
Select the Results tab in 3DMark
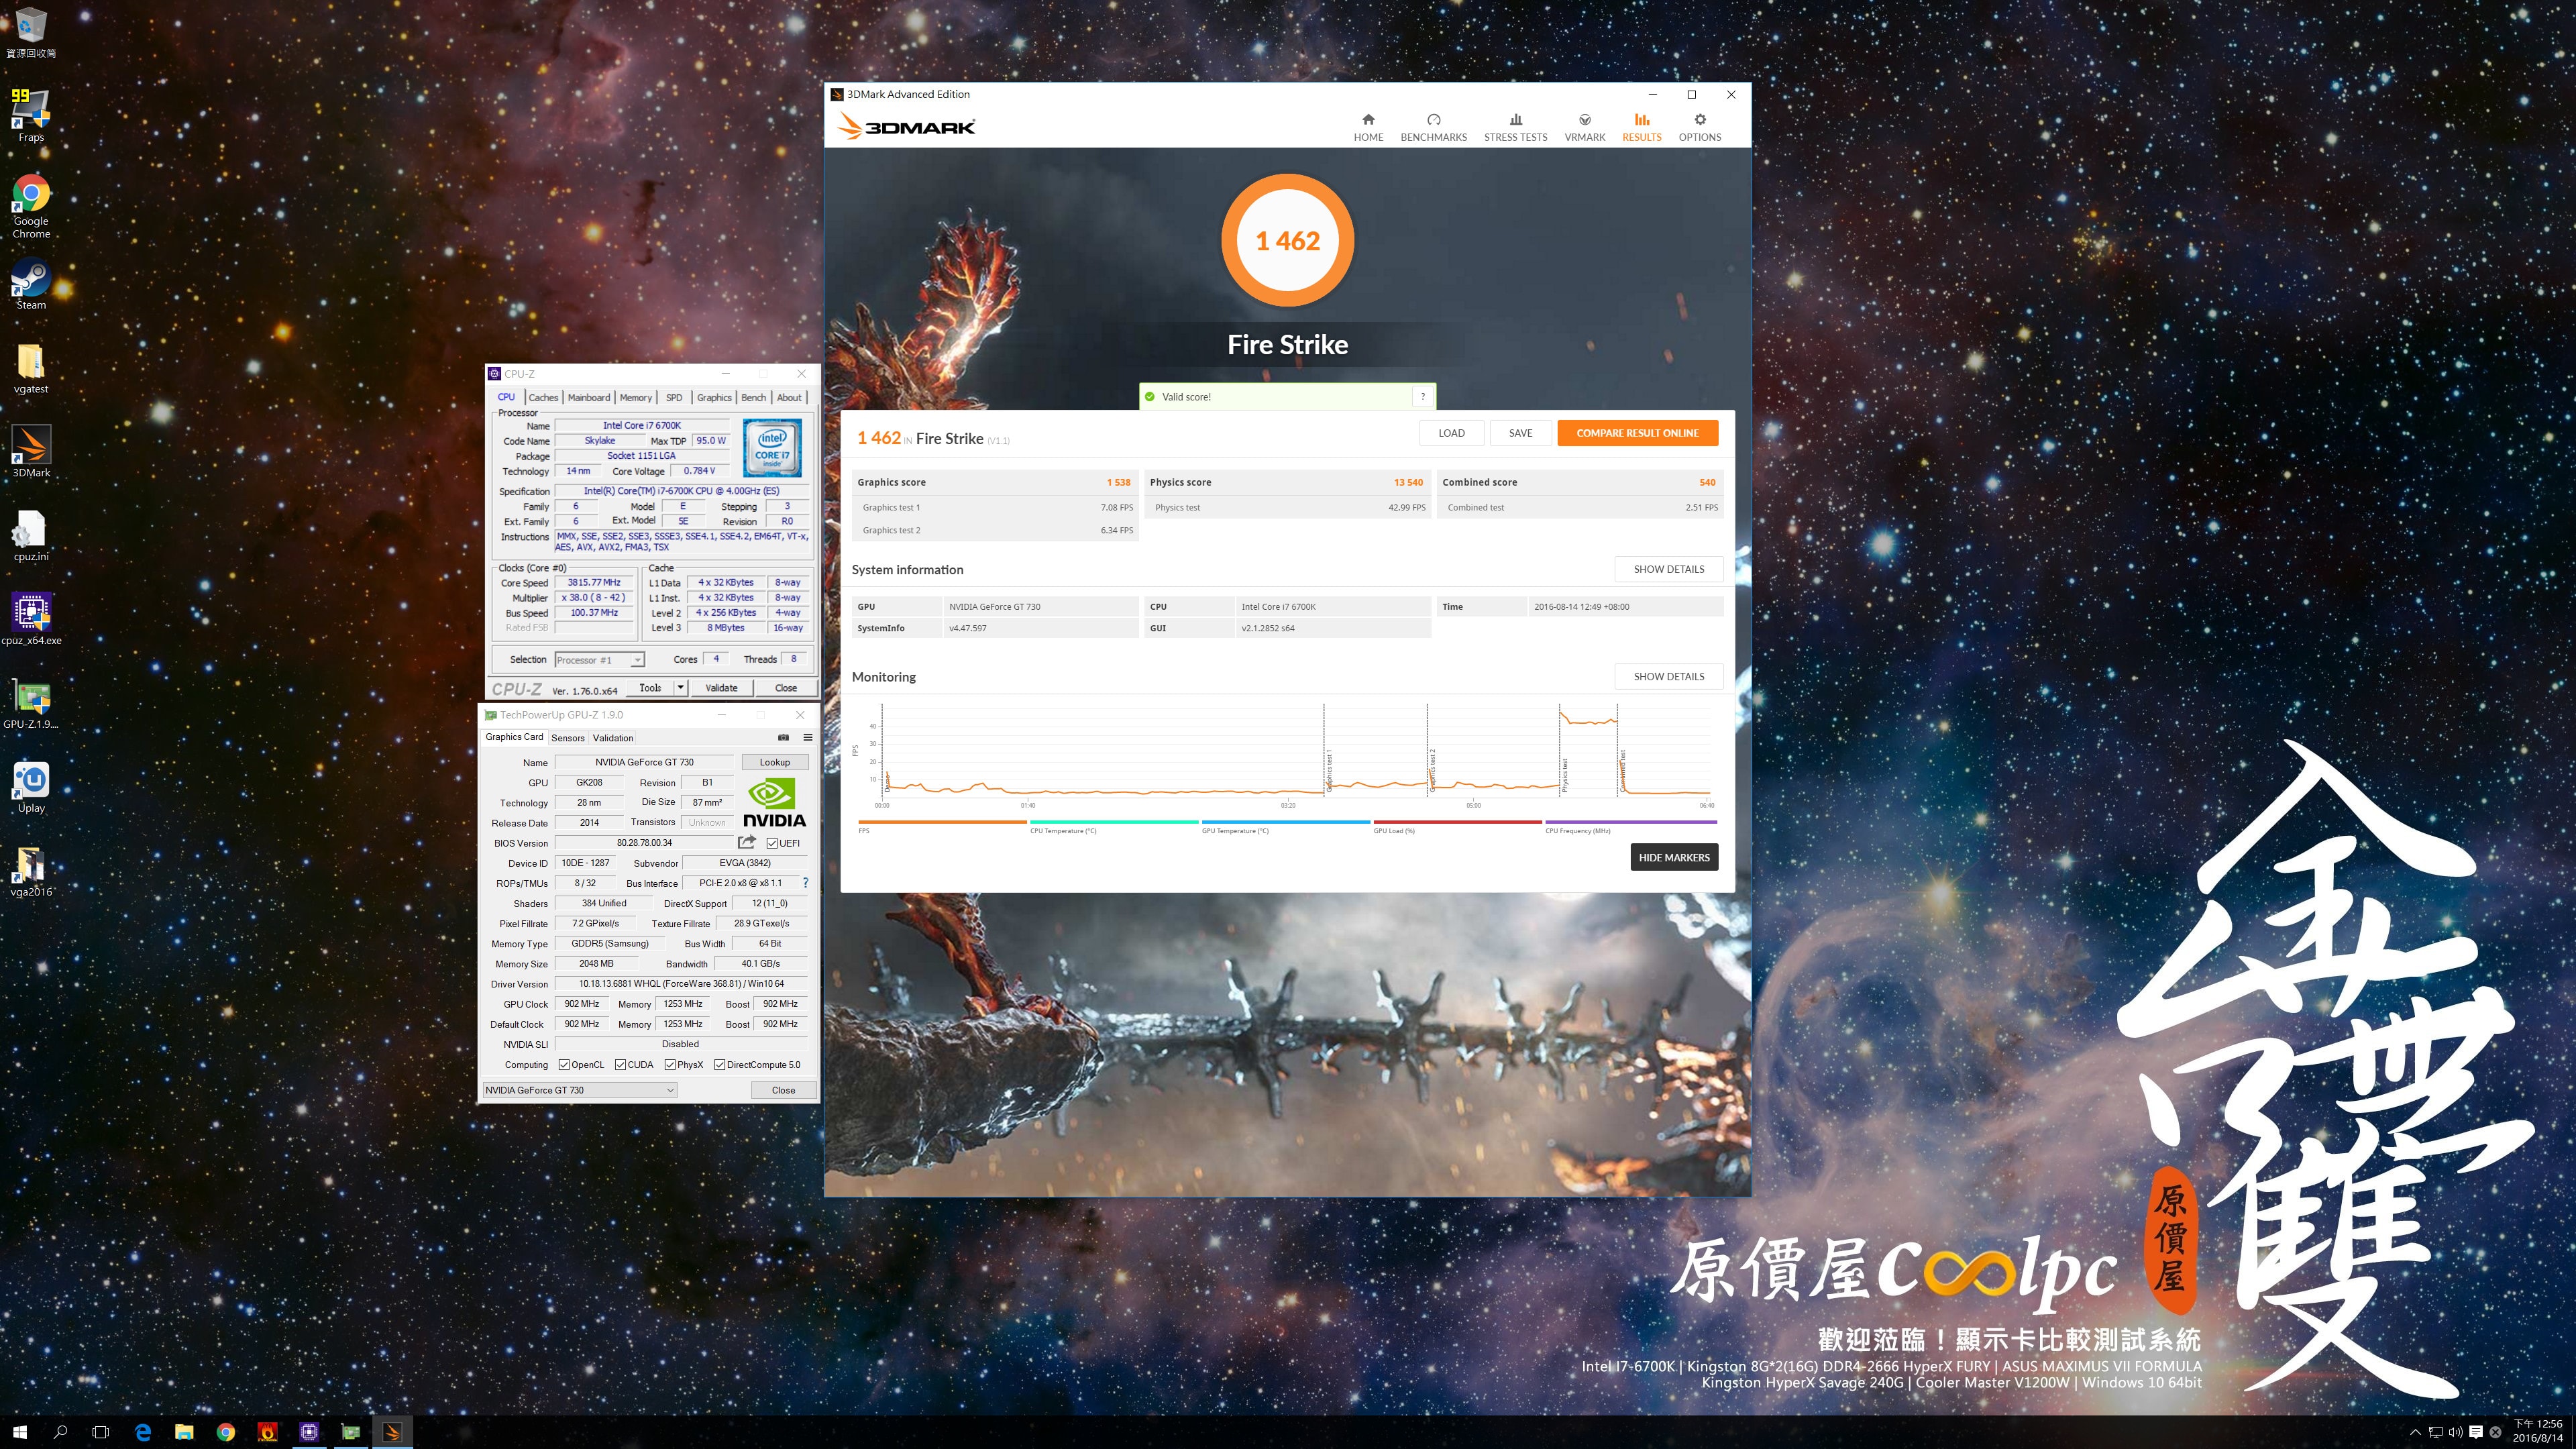pos(1641,127)
